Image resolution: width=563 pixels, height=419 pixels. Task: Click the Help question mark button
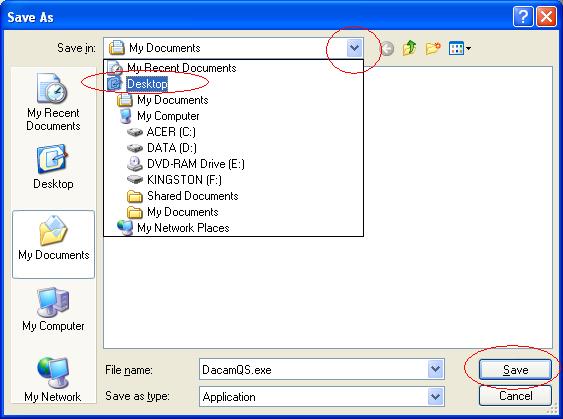[522, 17]
